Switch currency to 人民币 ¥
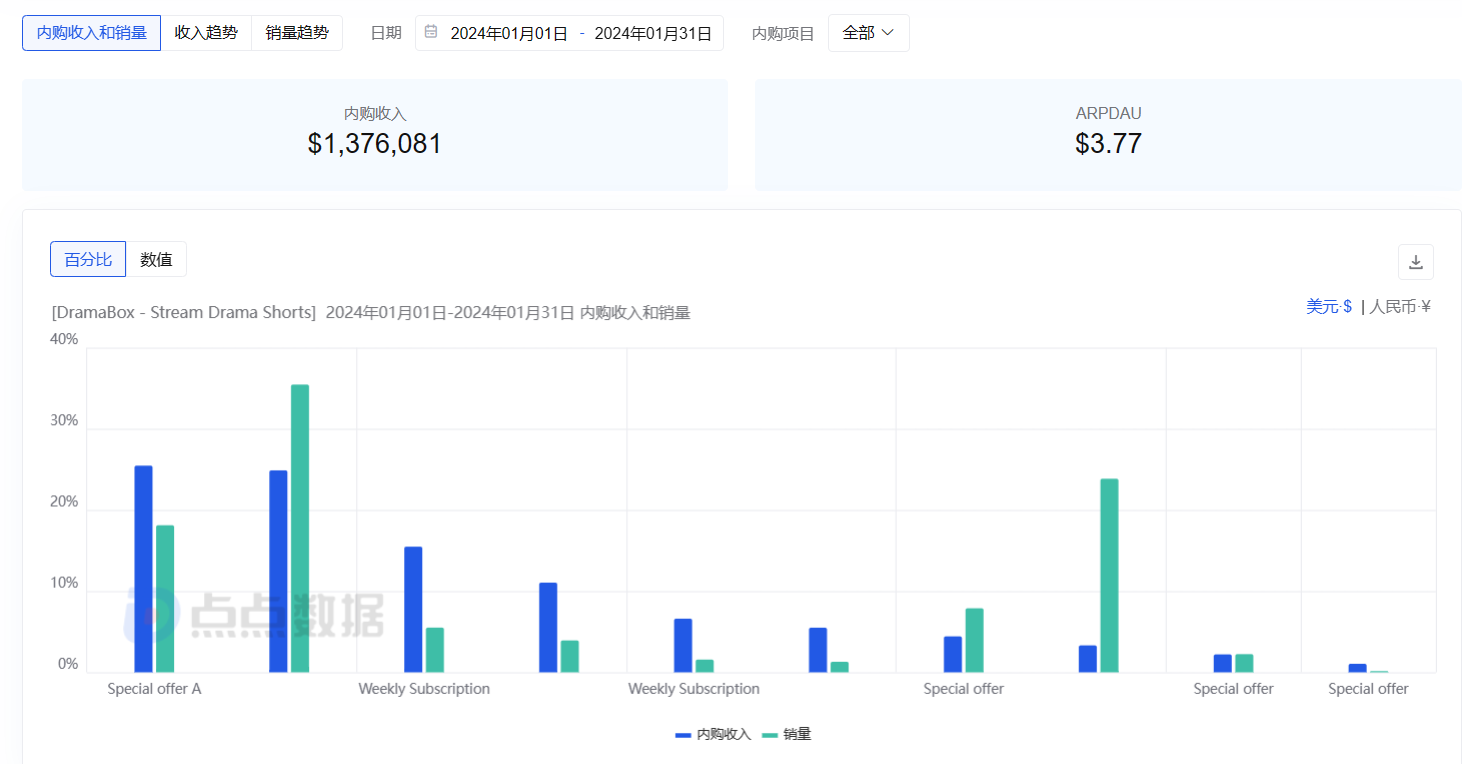The height and width of the screenshot is (764, 1462). (x=1400, y=306)
